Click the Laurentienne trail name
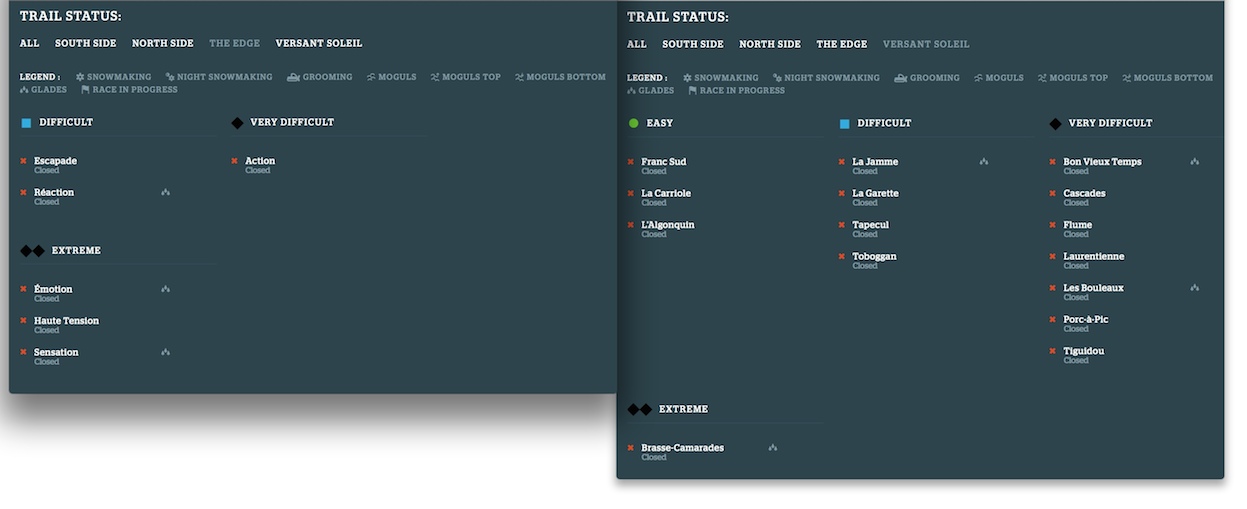 click(x=1094, y=257)
